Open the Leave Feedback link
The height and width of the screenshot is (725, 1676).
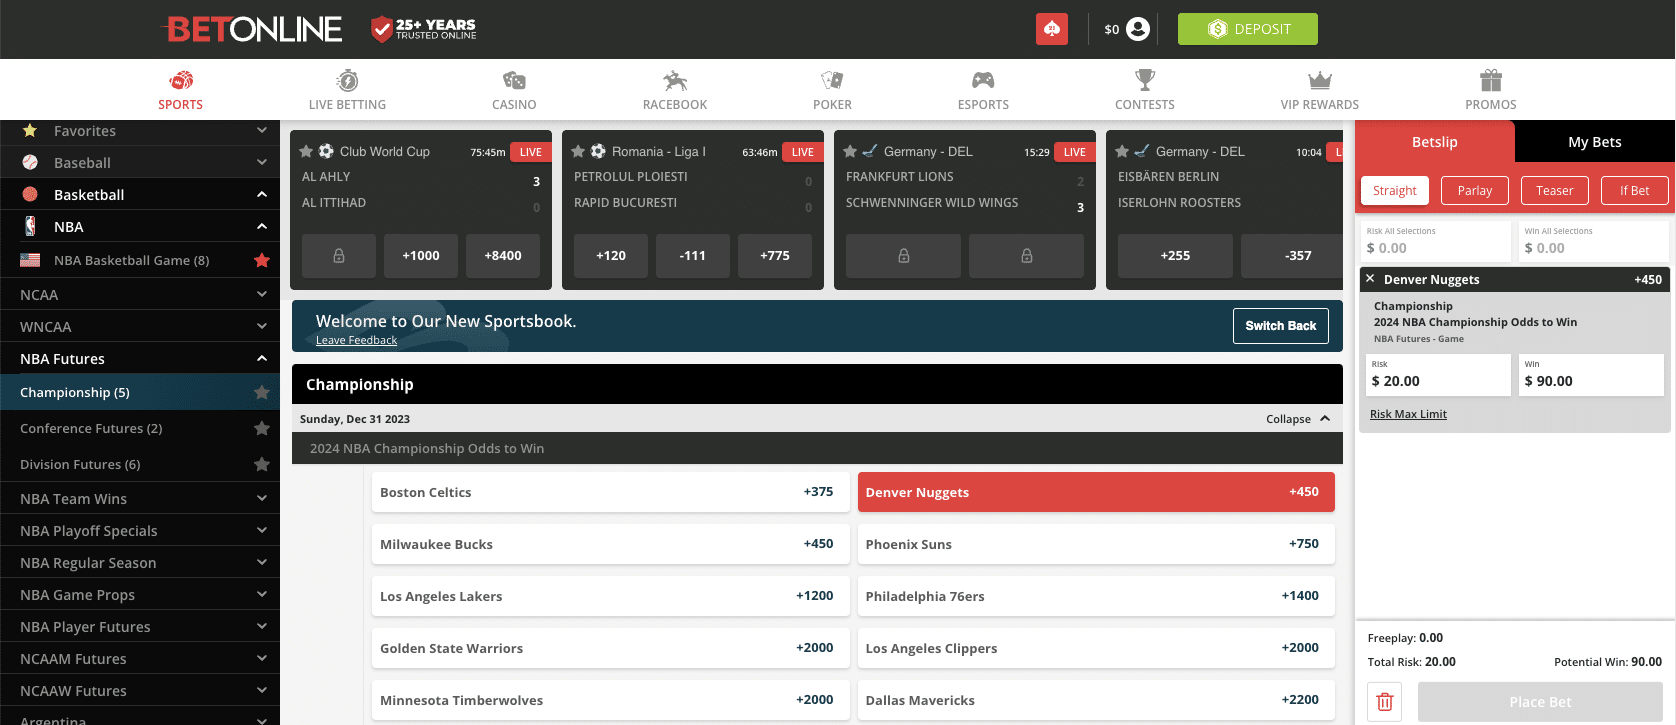click(356, 340)
